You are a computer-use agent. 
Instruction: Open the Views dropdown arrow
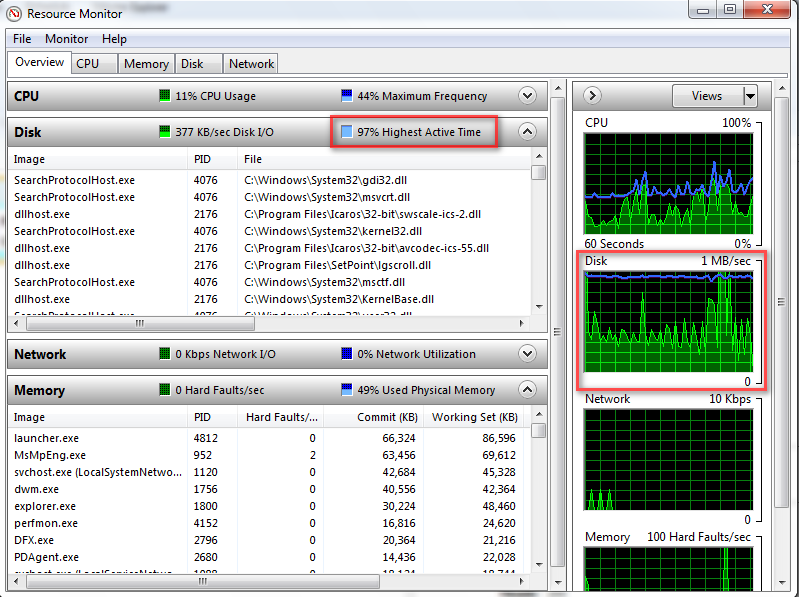750,96
